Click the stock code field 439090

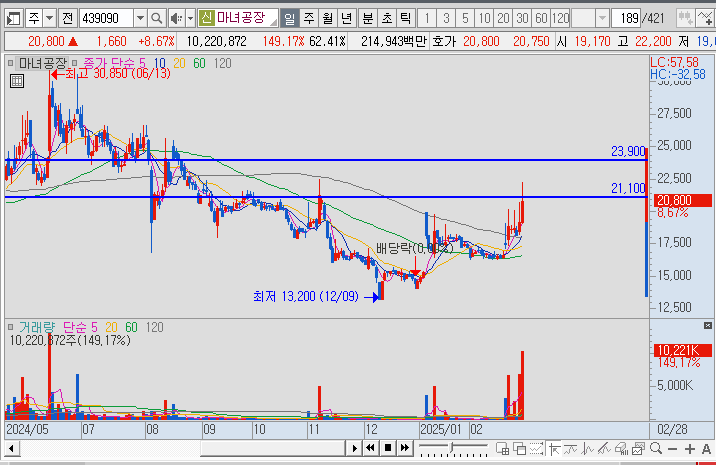point(106,18)
